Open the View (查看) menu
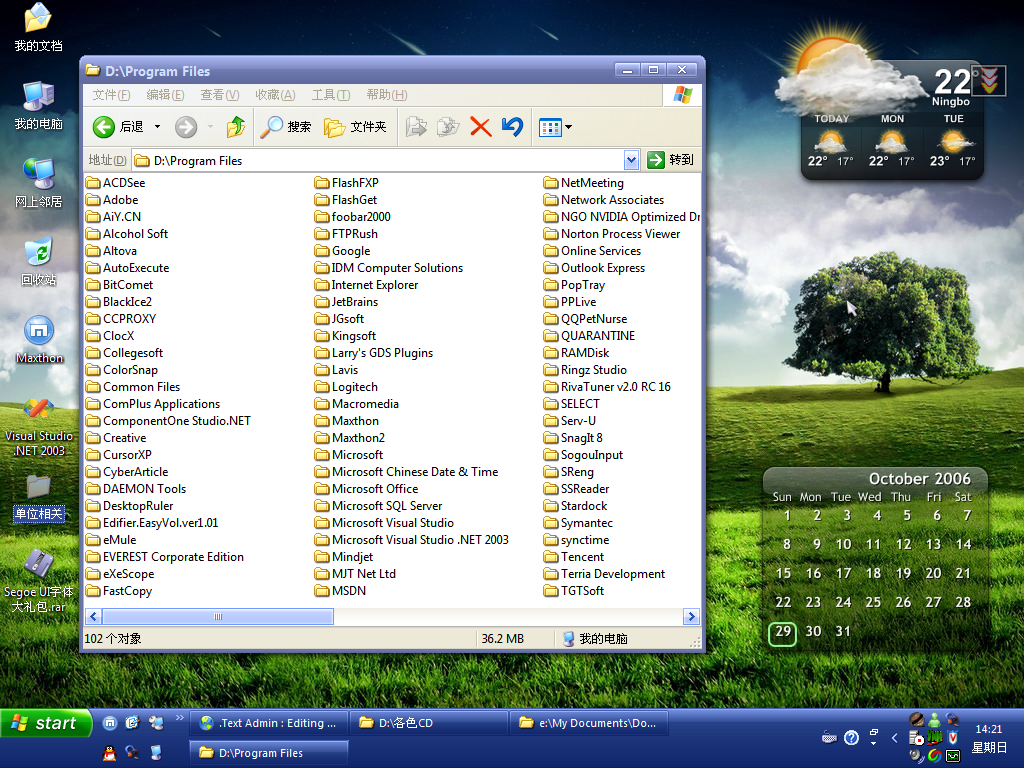This screenshot has width=1024, height=768. [x=219, y=95]
